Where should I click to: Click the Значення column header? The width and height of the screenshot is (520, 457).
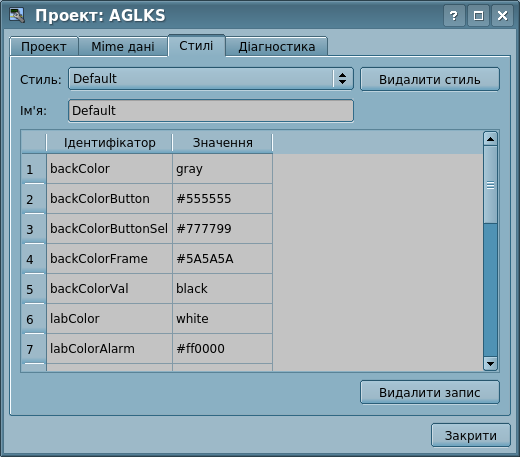[x=222, y=143]
